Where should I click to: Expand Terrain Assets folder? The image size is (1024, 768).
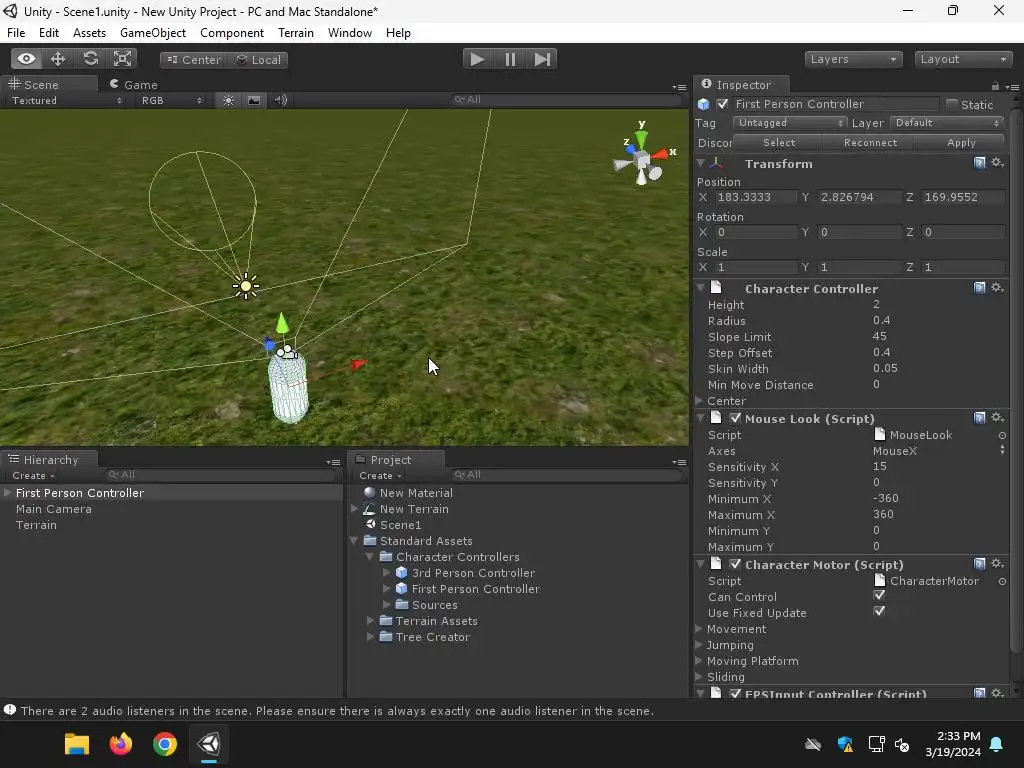pos(370,620)
